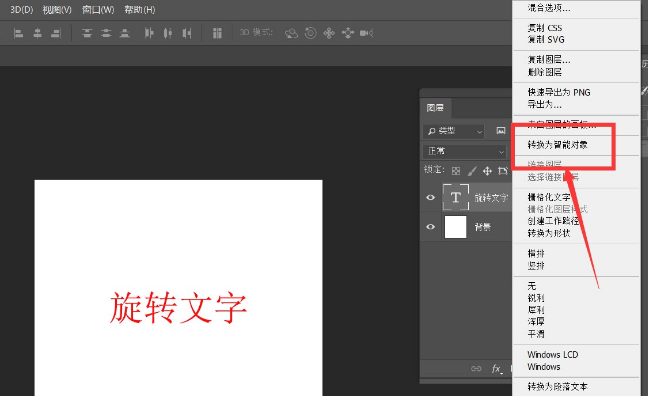
Task: Choose 横排 in context menu
Action: pos(536,253)
